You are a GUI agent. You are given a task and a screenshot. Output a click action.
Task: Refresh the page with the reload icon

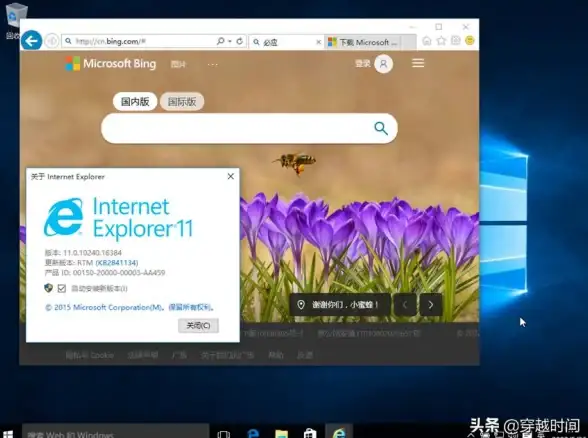click(x=240, y=41)
